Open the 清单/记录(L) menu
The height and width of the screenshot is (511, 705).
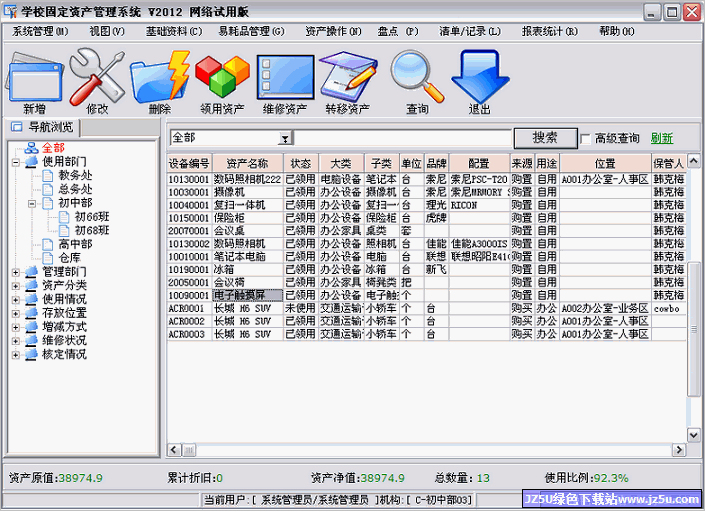coord(470,31)
